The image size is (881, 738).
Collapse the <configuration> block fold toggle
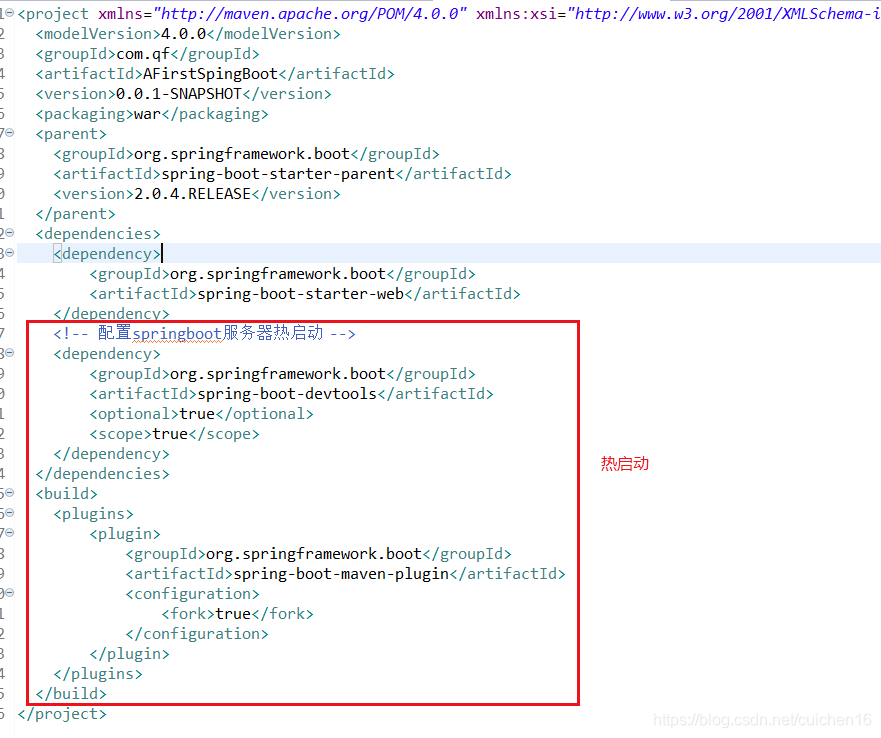10,593
